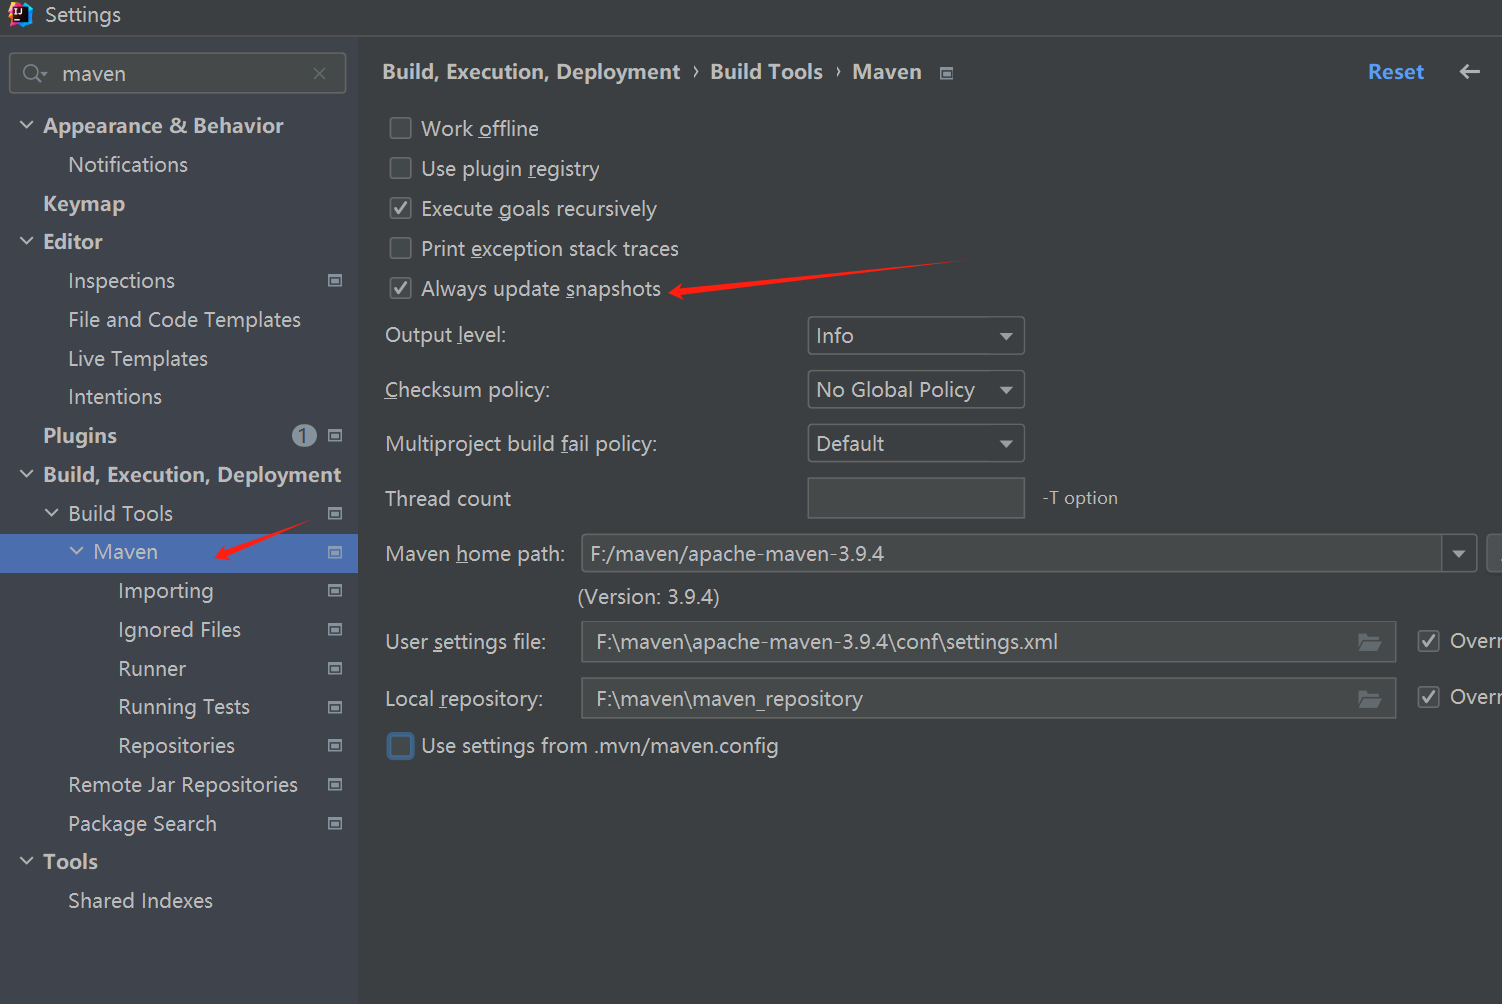
Task: Click the Thread count input field
Action: 916,498
